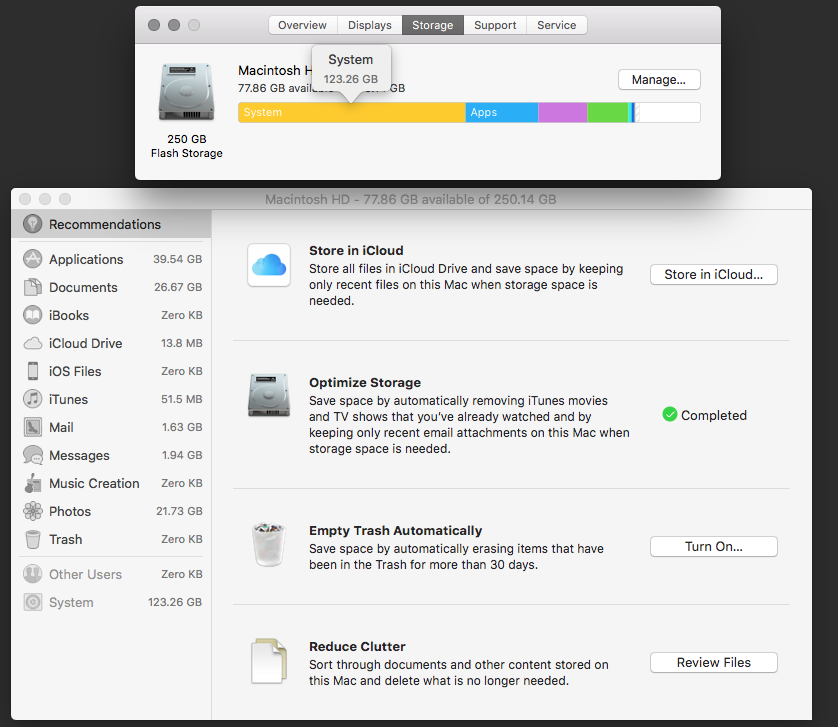The height and width of the screenshot is (727, 838).
Task: Click the 13.8 MB size value
Action: pyautogui.click(x=182, y=343)
